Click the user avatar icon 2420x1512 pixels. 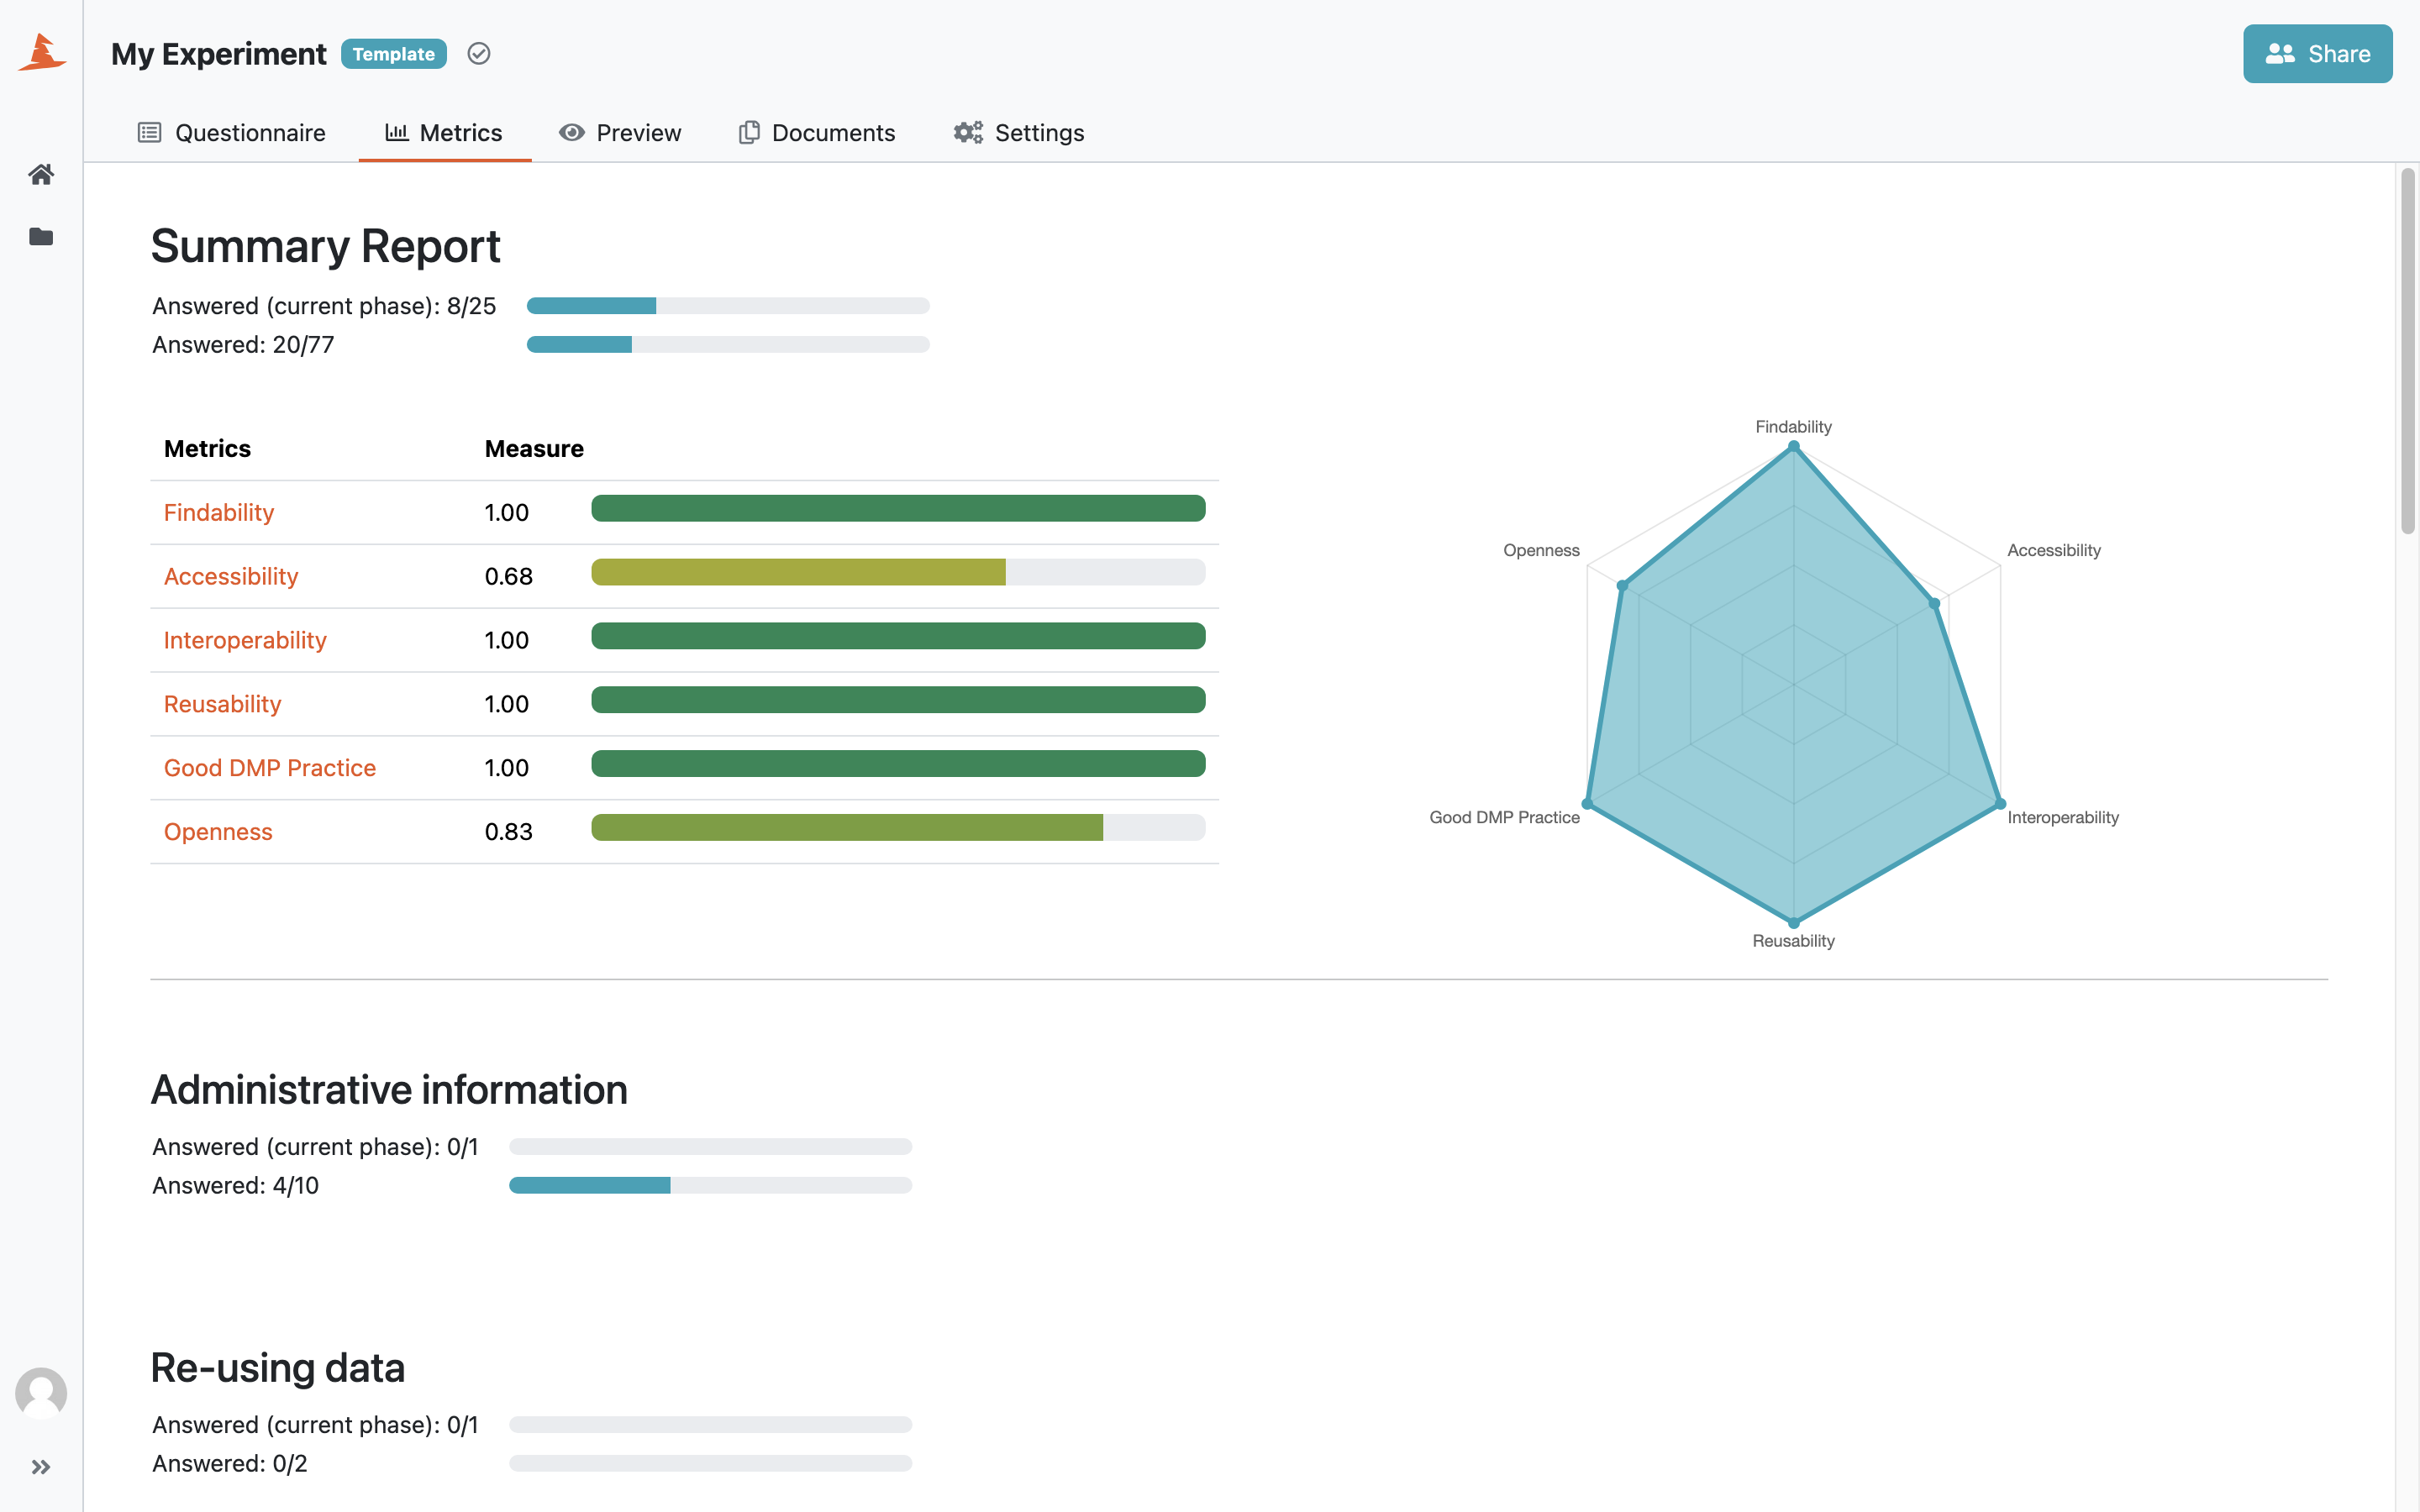(41, 1393)
